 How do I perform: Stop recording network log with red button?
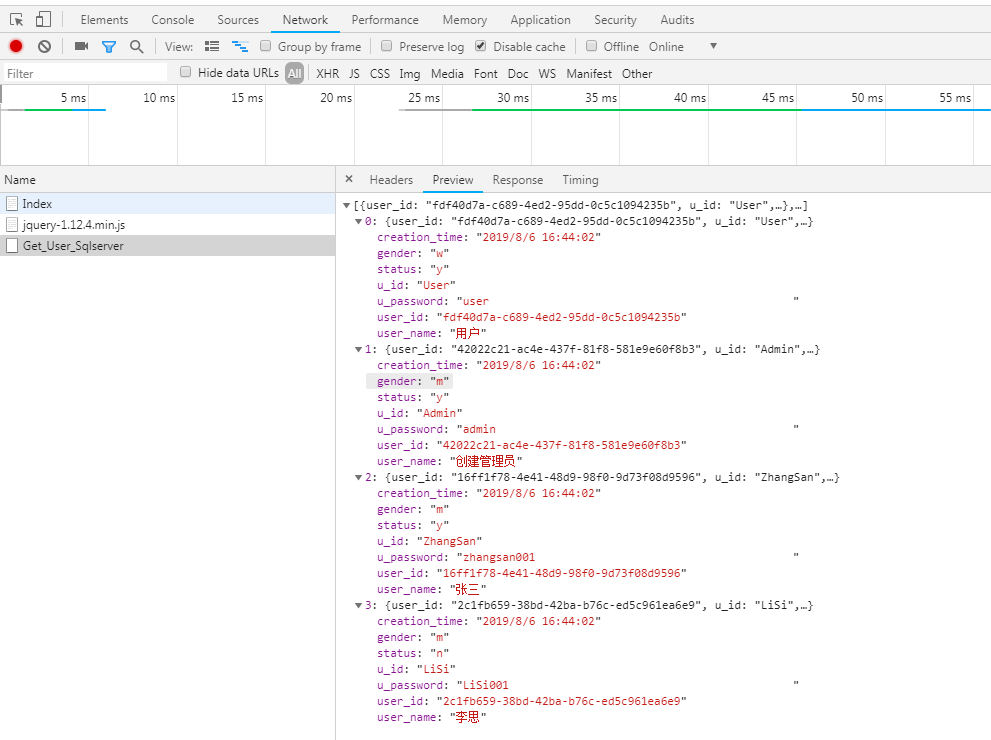16,47
